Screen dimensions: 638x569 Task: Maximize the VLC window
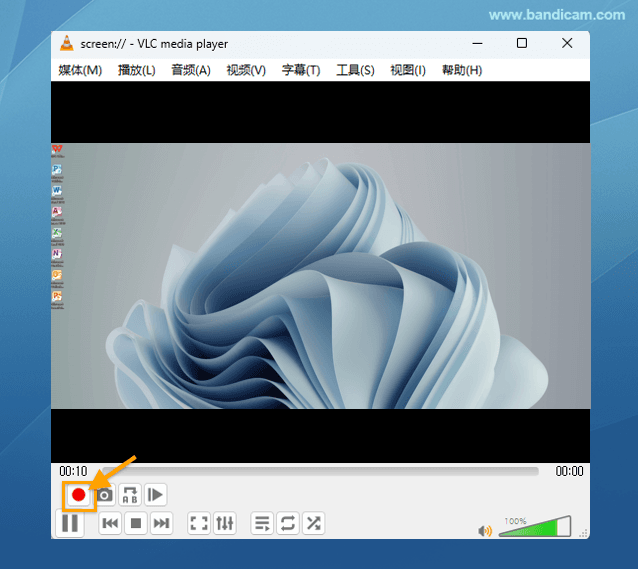[522, 43]
